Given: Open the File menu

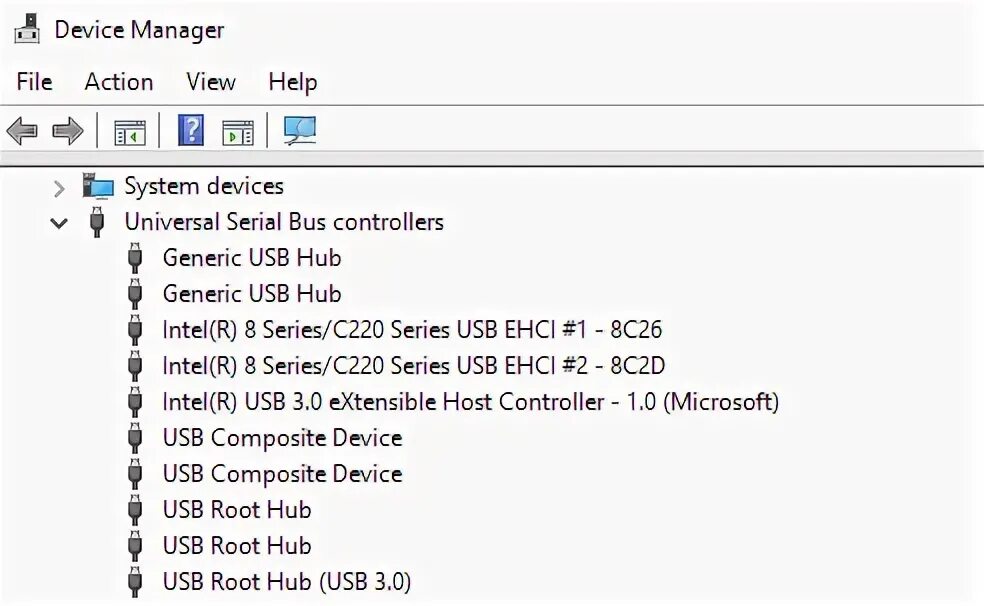Looking at the screenshot, I should click(x=34, y=82).
